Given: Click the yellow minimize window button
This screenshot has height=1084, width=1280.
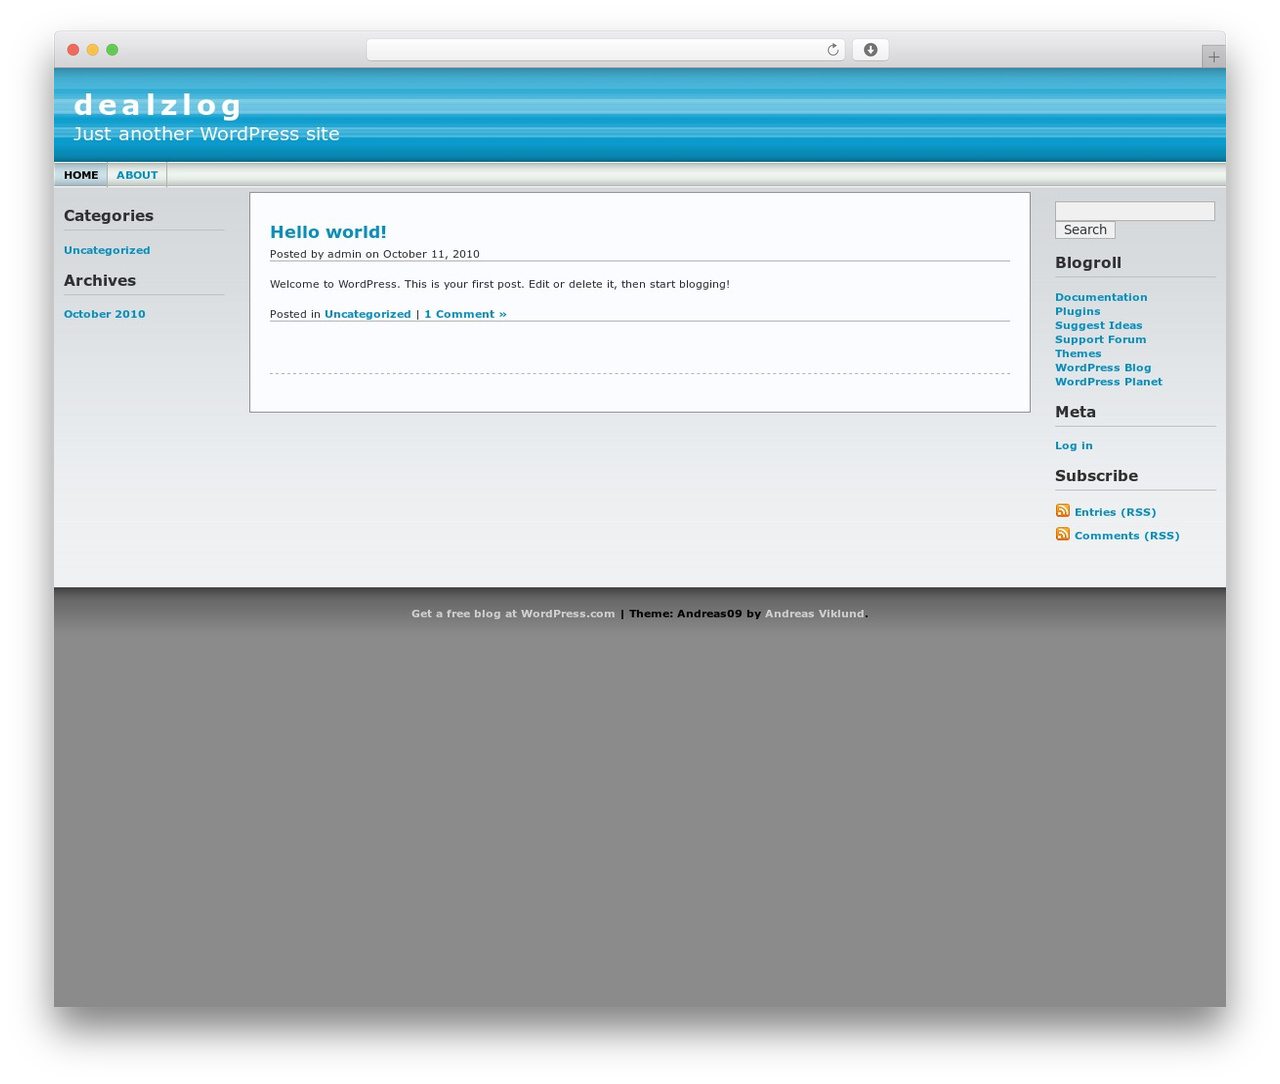Looking at the screenshot, I should click(x=92, y=50).
